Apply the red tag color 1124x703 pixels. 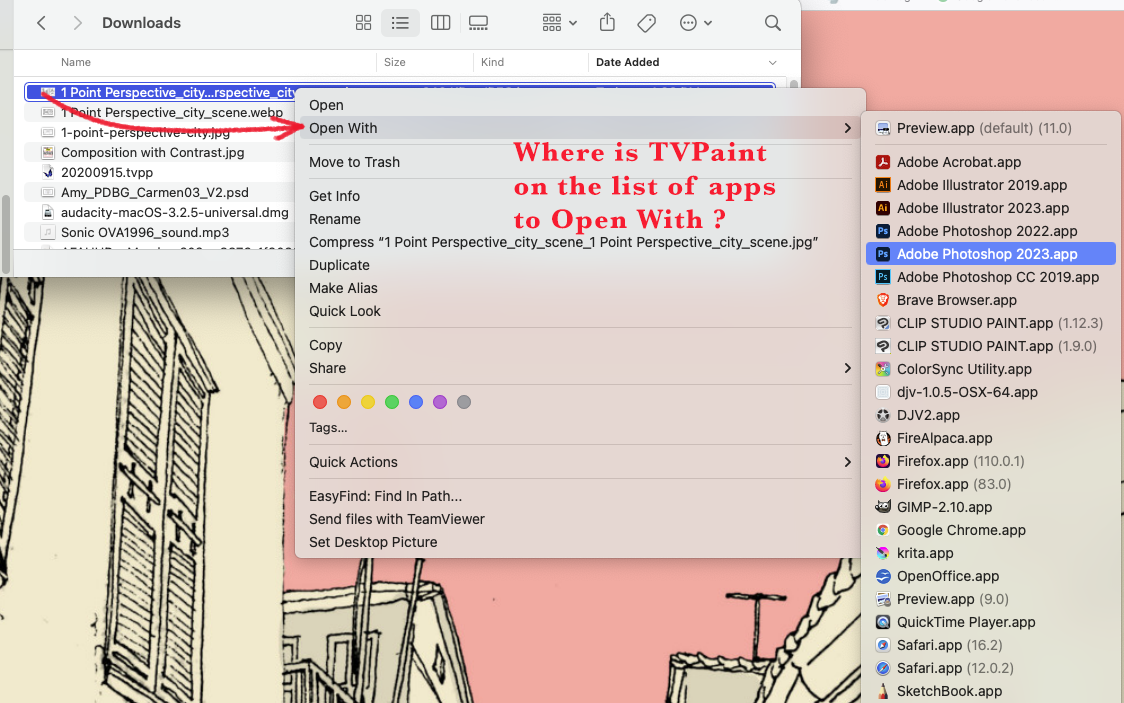(x=320, y=402)
